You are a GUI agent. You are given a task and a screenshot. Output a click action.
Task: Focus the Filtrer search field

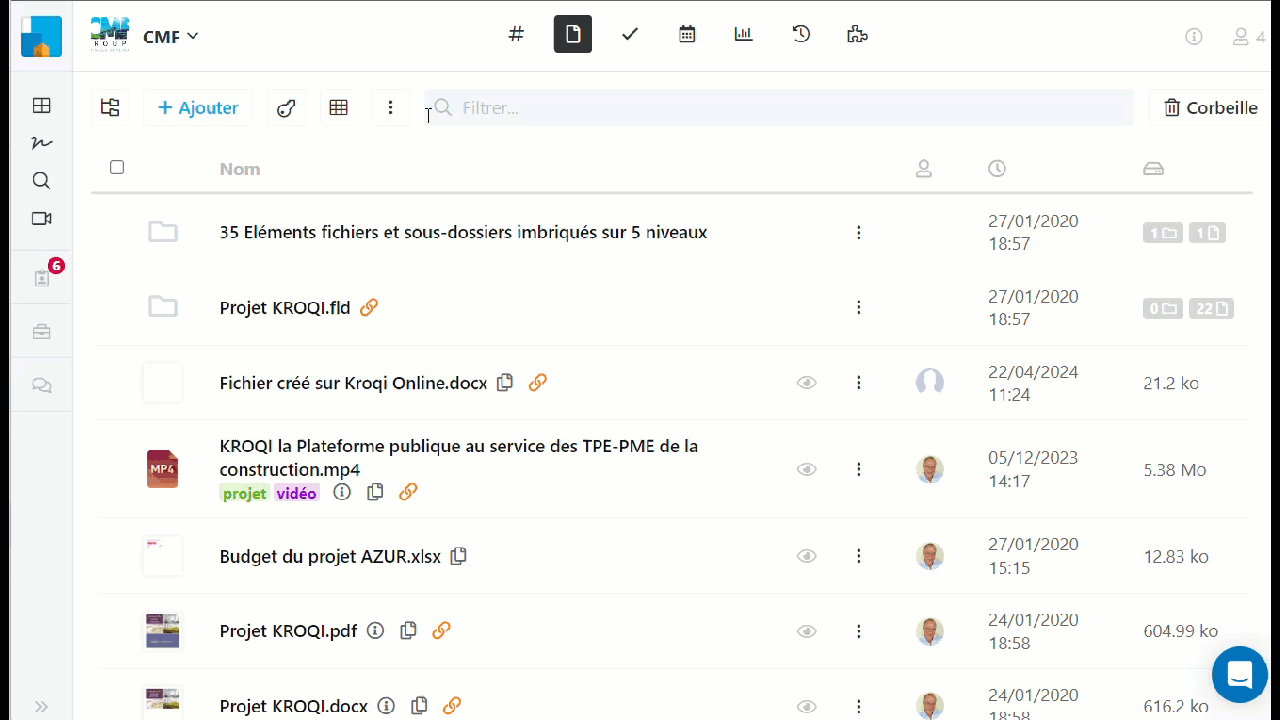click(780, 107)
